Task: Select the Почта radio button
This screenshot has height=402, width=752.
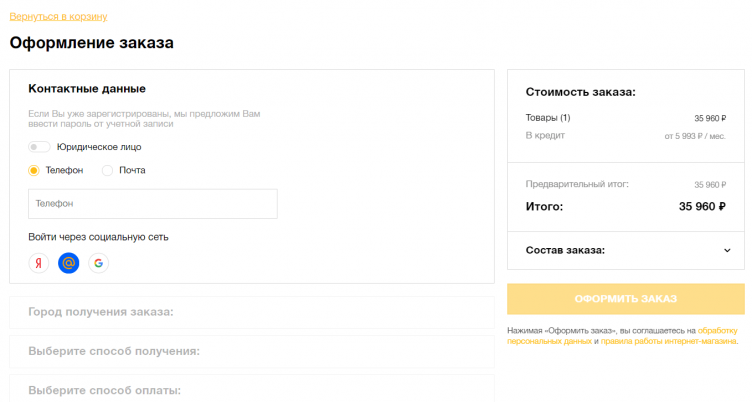Action: coord(107,170)
